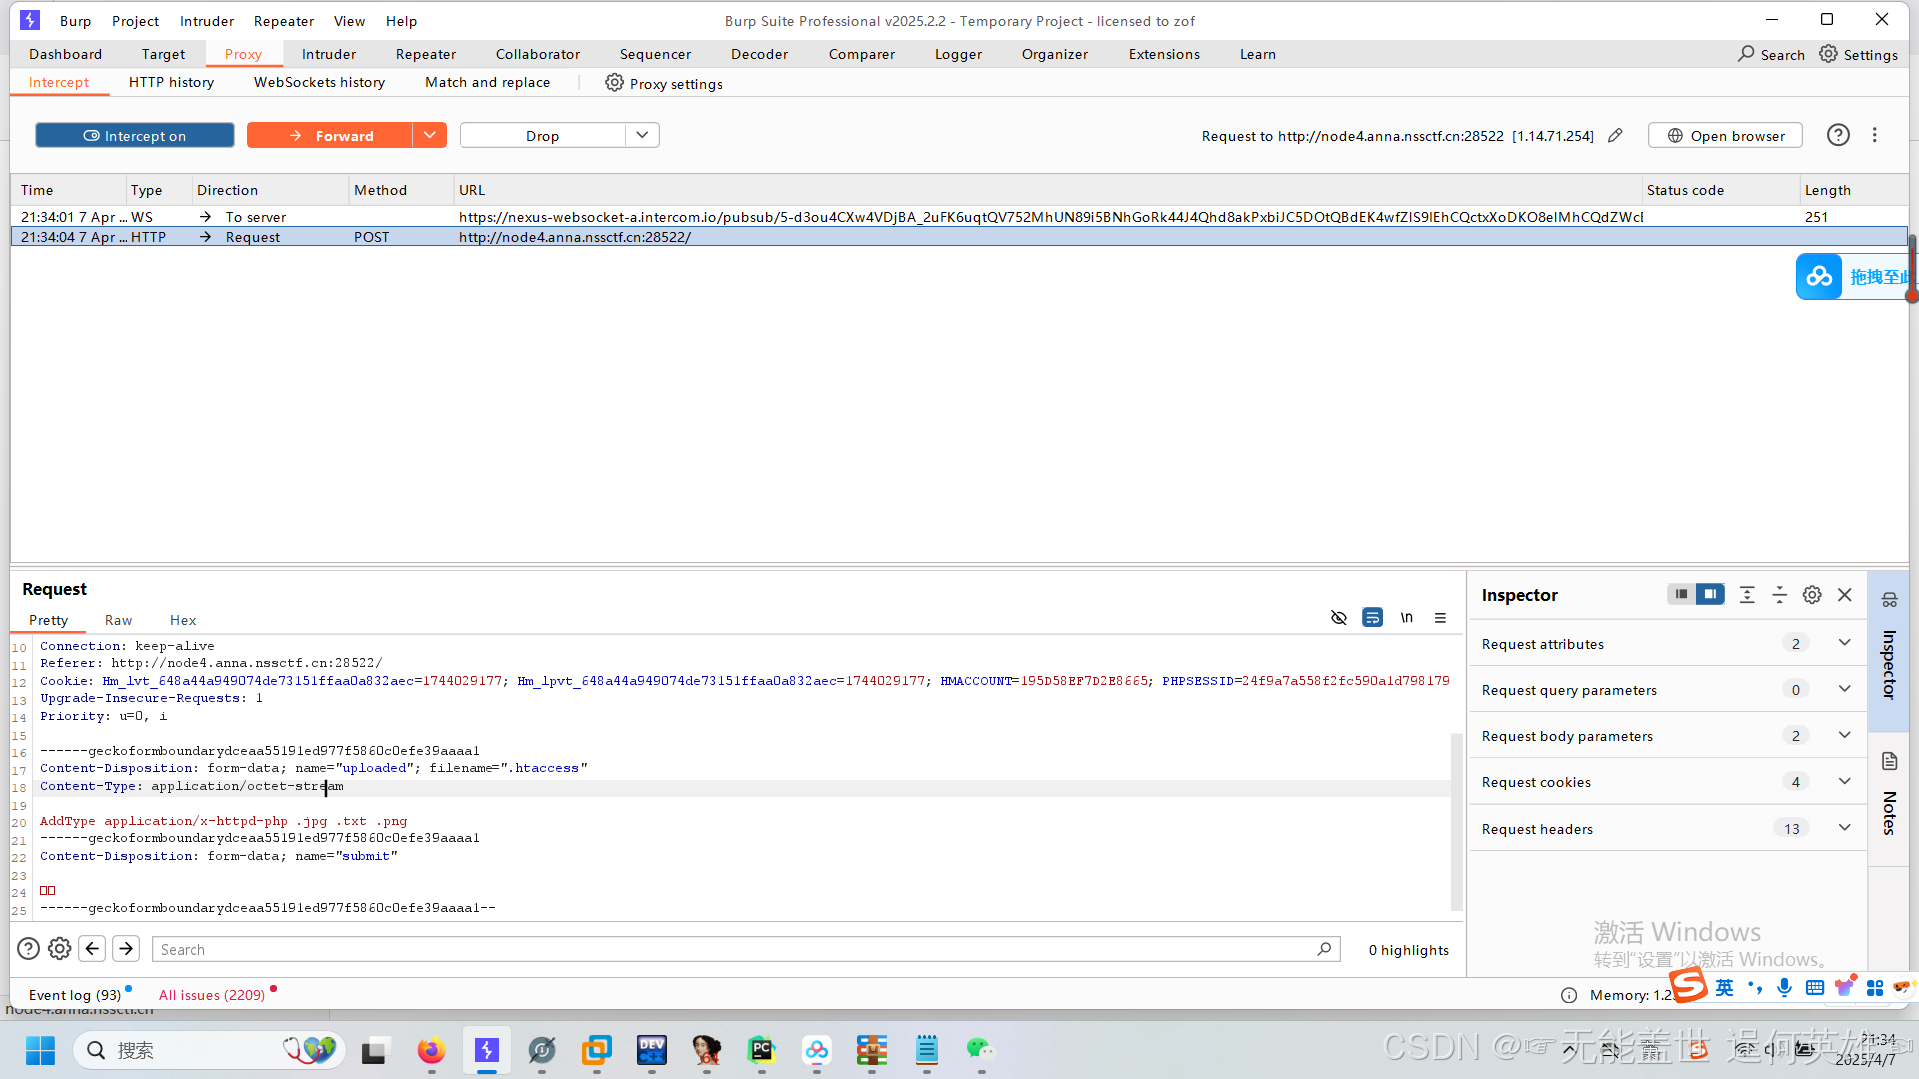Switch Inspector to side layout

[x=1711, y=594]
